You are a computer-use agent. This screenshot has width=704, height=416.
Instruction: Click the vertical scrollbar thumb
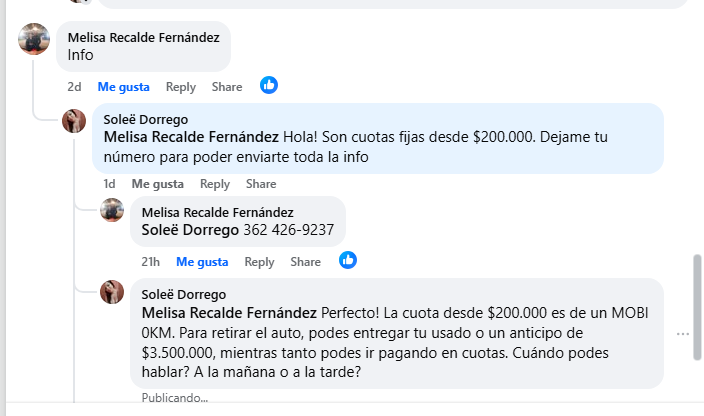click(x=697, y=306)
